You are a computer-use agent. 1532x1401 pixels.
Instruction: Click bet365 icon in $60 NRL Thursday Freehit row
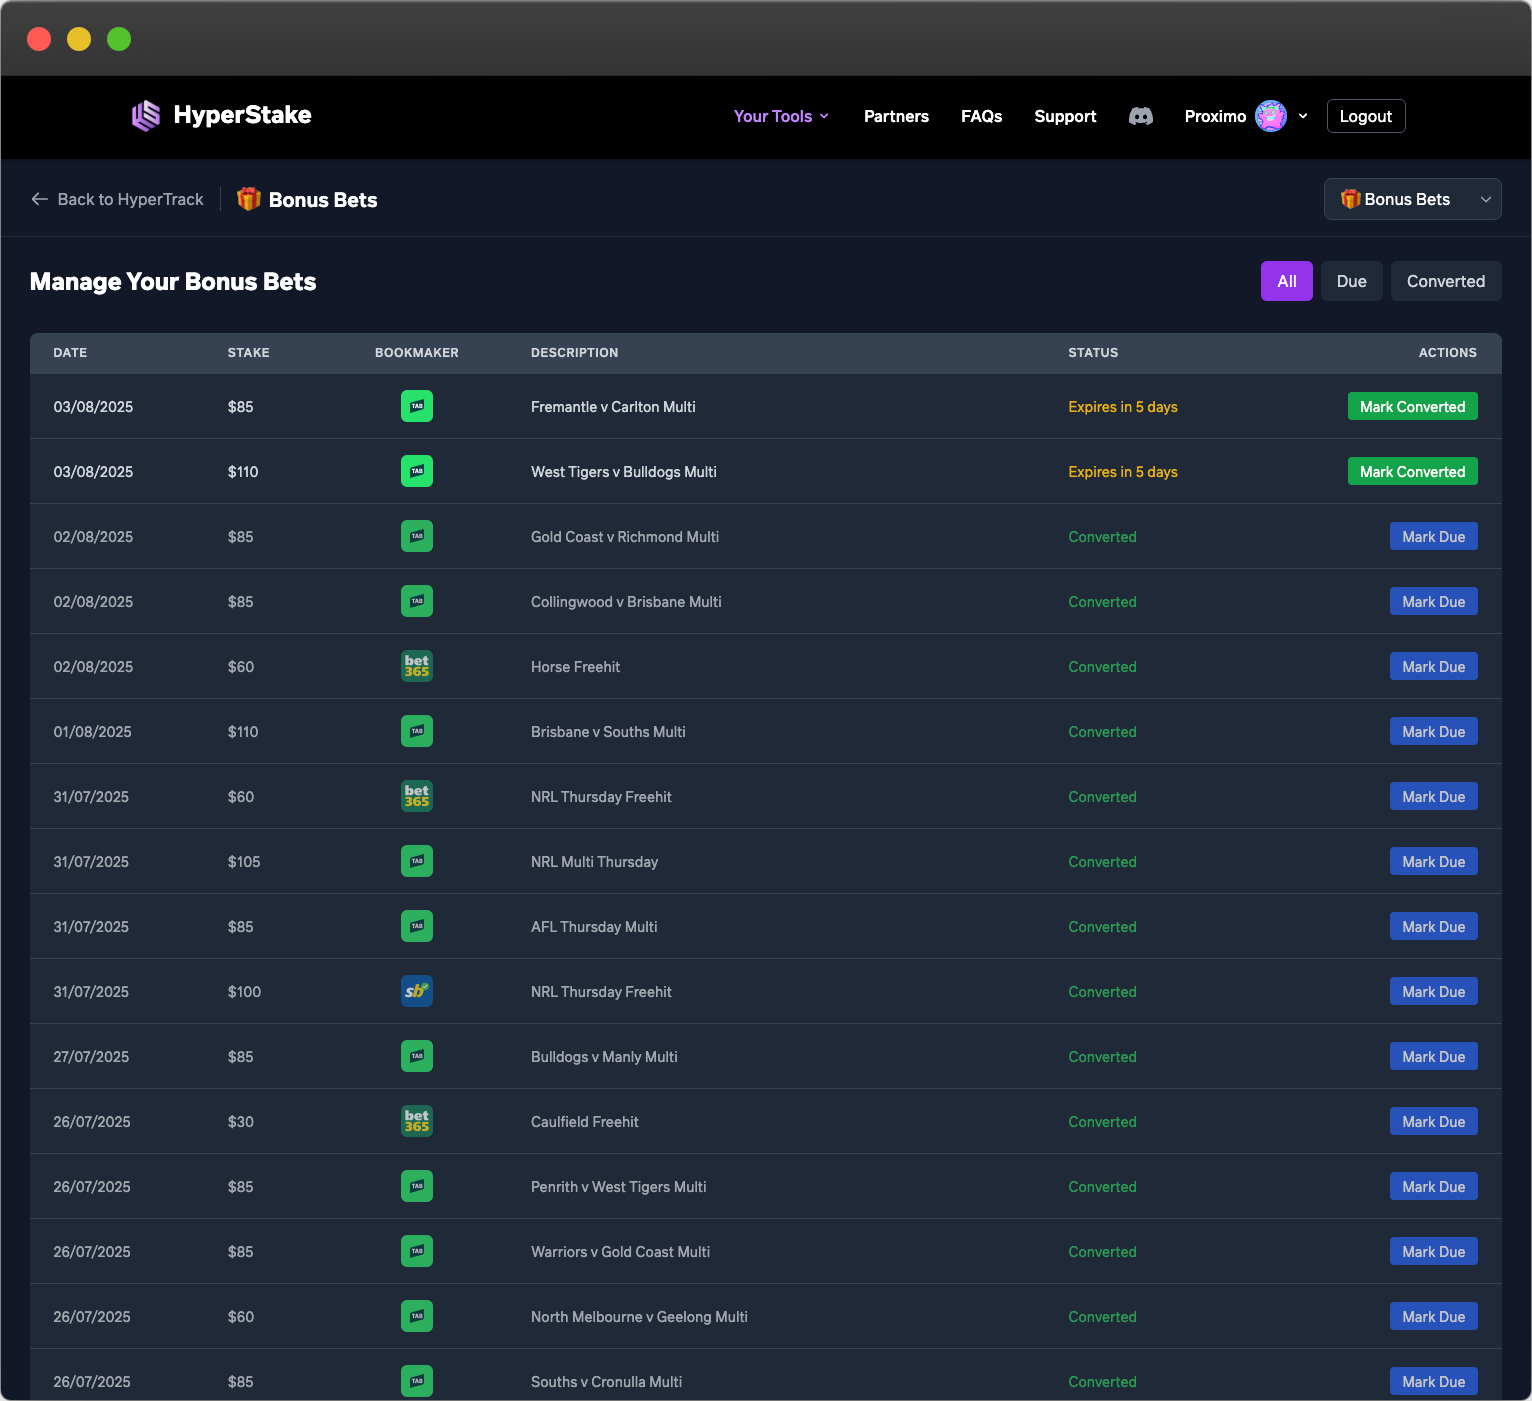tap(417, 796)
